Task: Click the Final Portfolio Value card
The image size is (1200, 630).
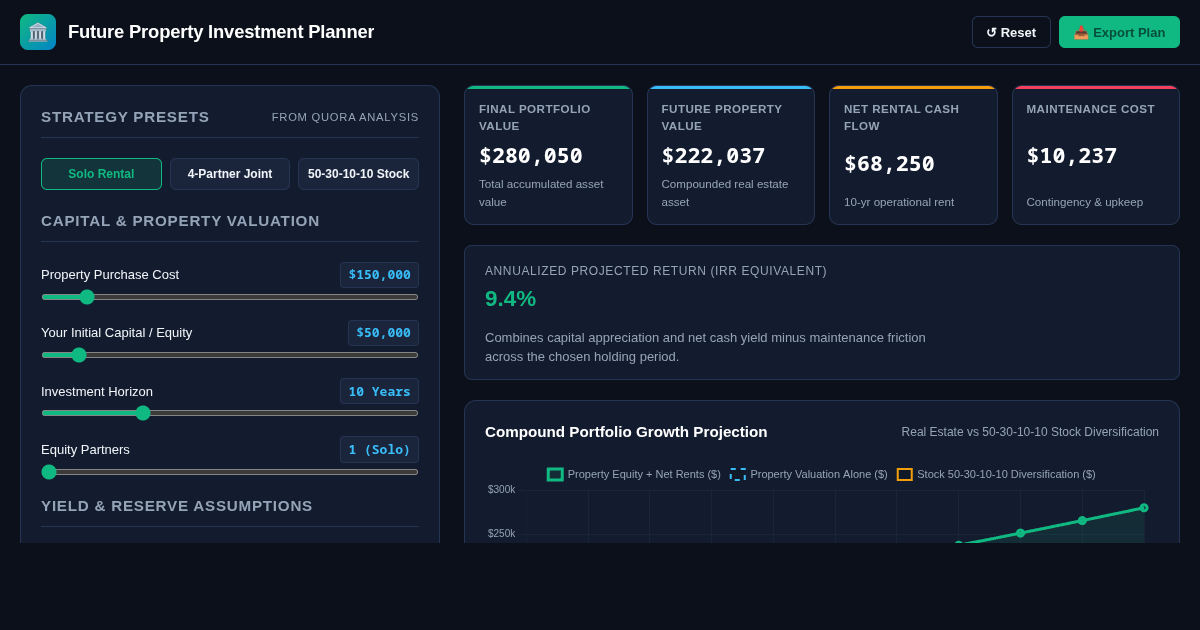Action: point(548,155)
